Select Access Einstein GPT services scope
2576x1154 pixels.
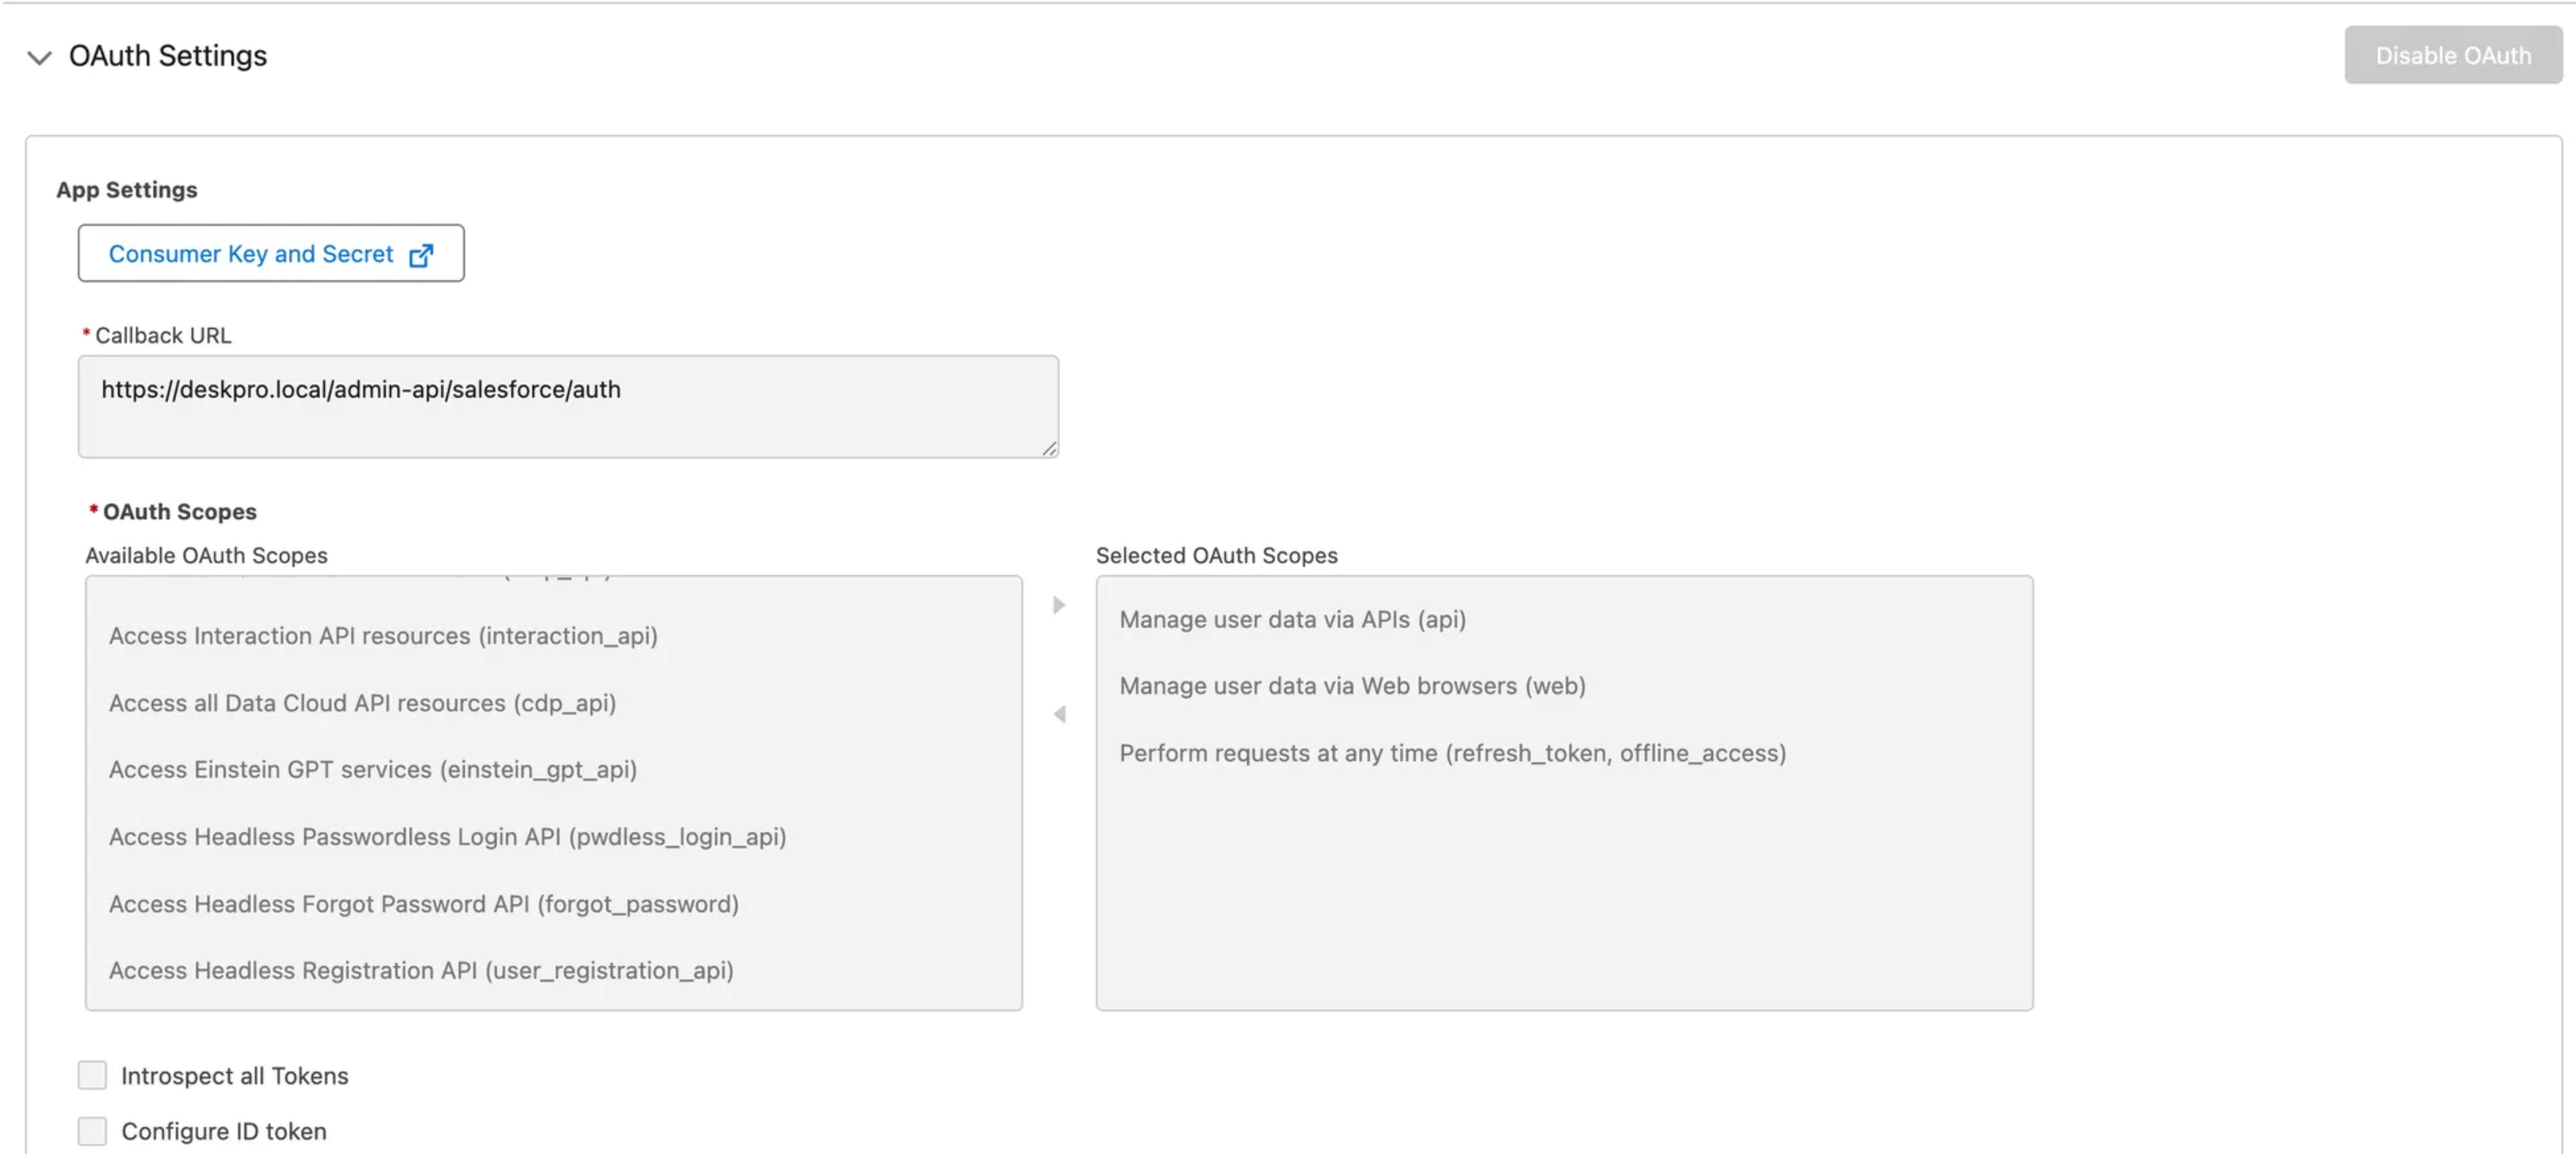372,769
